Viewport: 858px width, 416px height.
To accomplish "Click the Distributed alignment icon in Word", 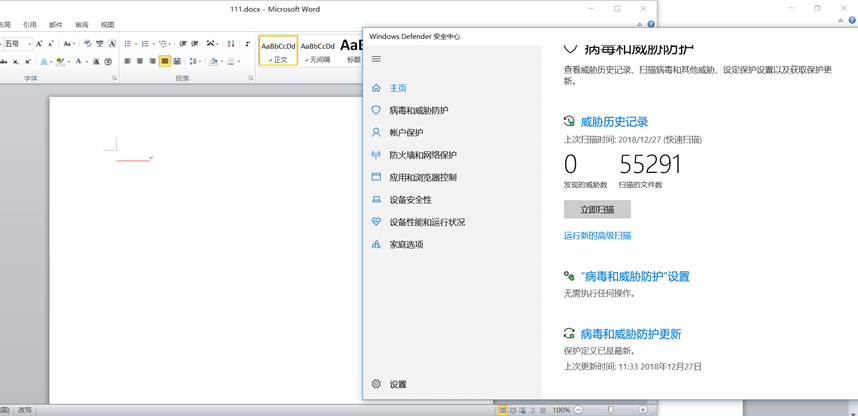I will tap(177, 61).
